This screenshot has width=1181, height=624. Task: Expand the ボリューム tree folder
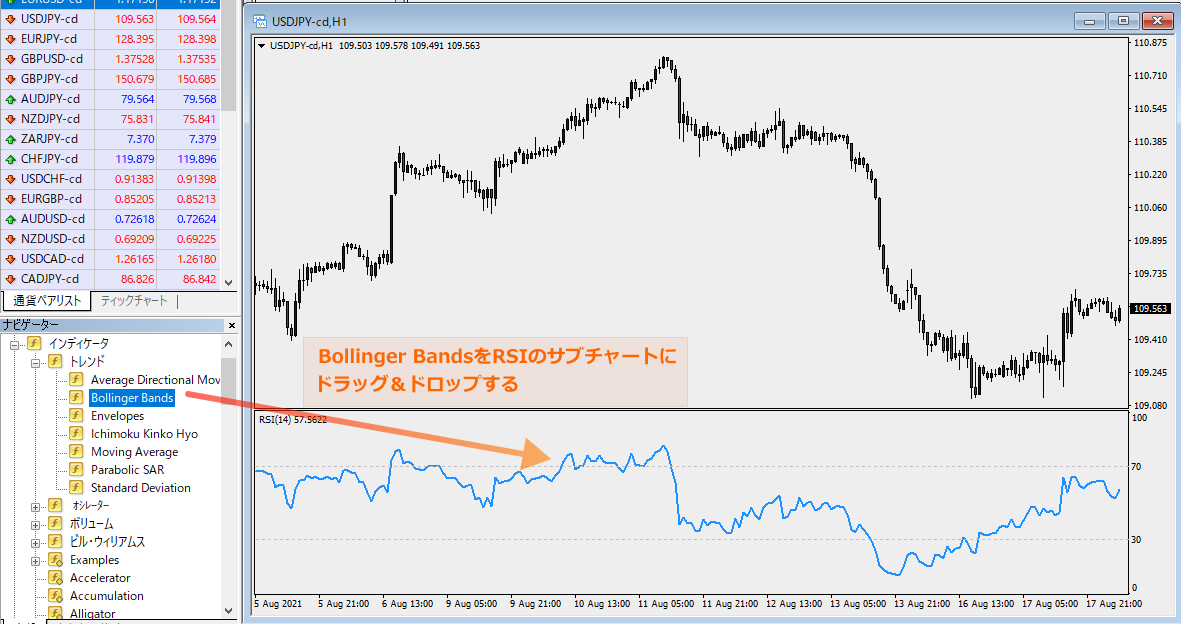tap(35, 524)
